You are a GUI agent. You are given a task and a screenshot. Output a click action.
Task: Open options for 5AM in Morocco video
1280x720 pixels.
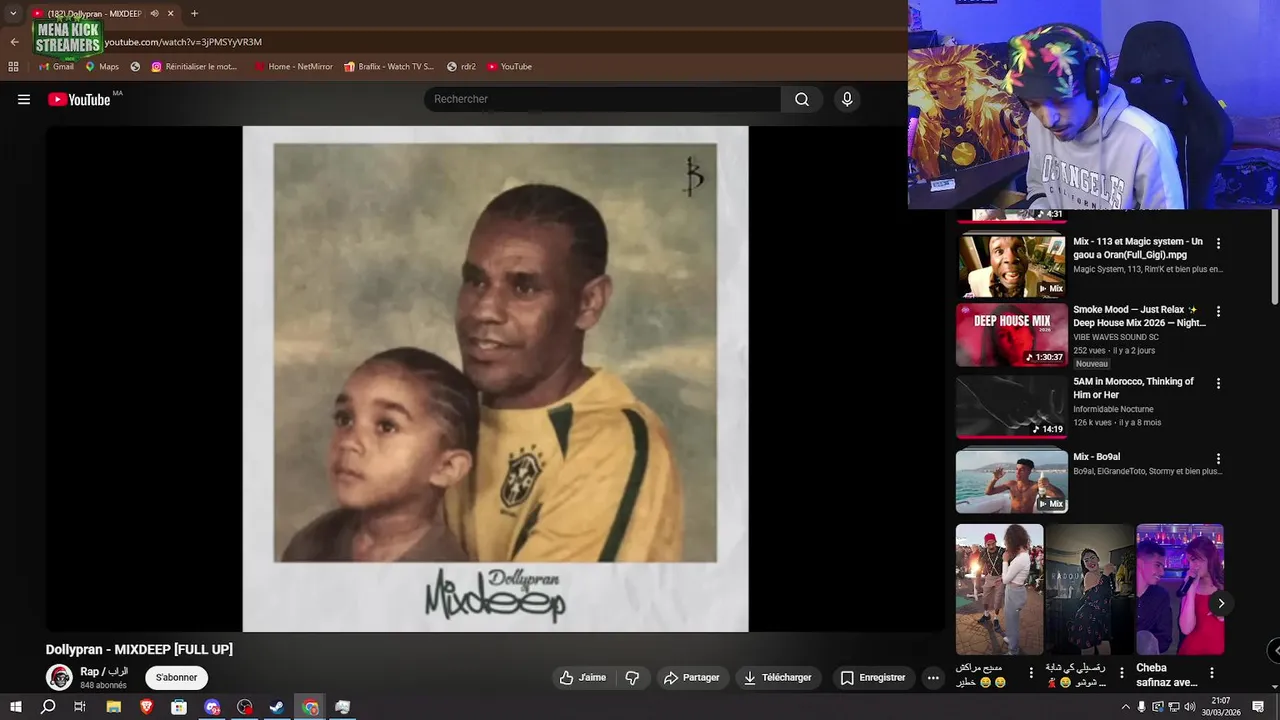1218,383
